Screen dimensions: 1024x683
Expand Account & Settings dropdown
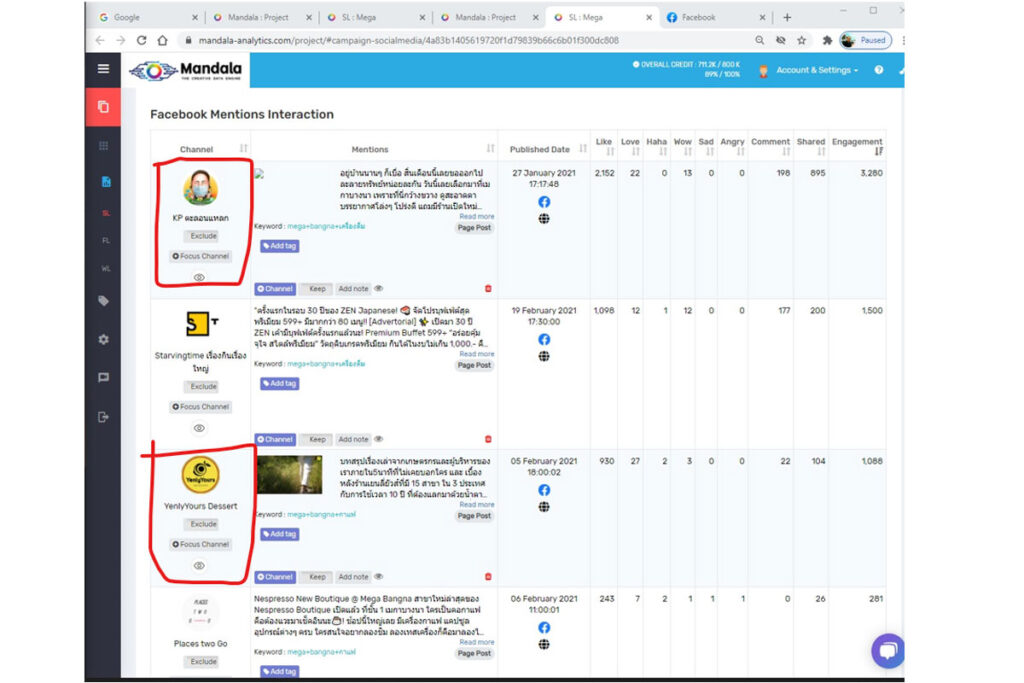(x=817, y=70)
